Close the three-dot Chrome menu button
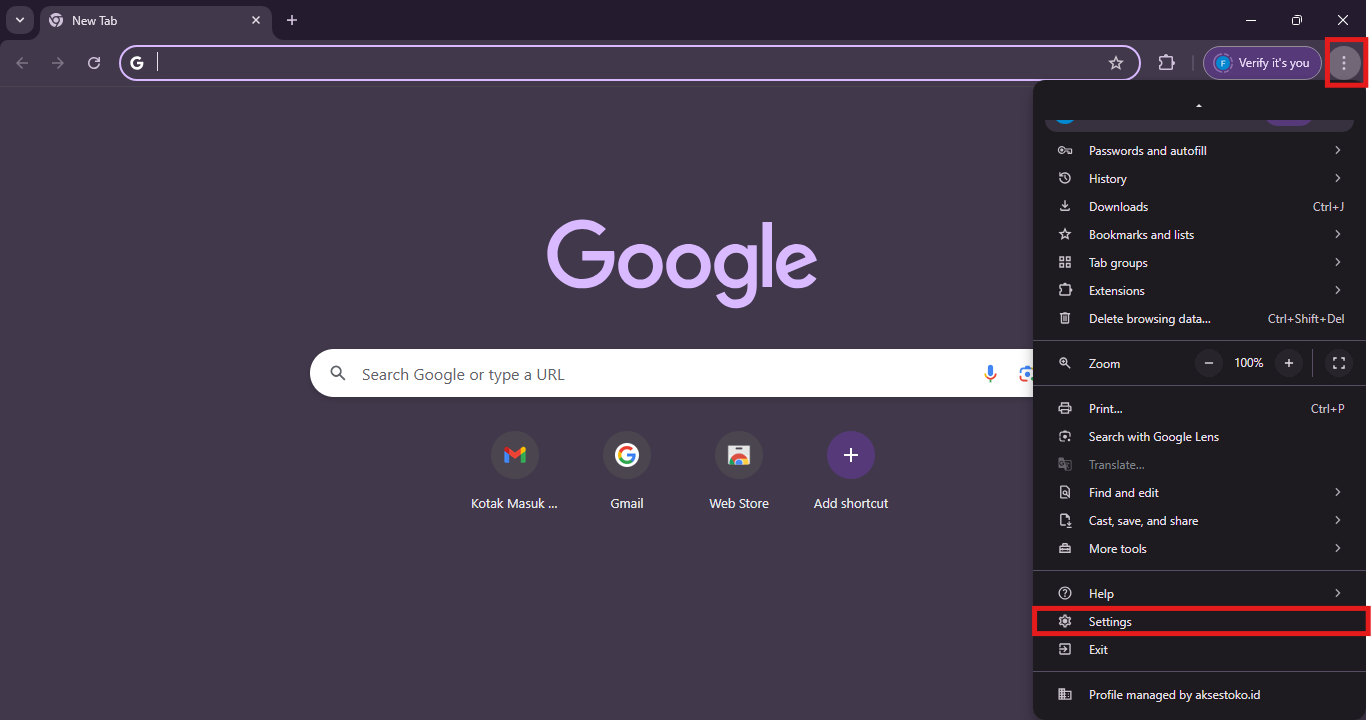The image size is (1371, 720). pyautogui.click(x=1344, y=63)
